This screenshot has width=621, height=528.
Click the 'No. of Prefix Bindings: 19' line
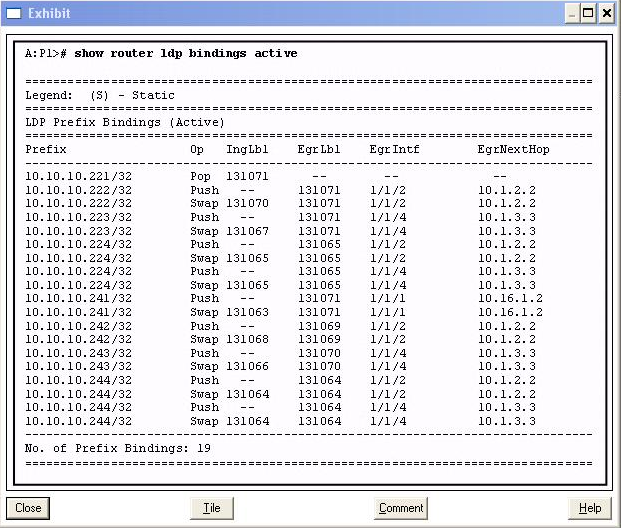point(118,448)
